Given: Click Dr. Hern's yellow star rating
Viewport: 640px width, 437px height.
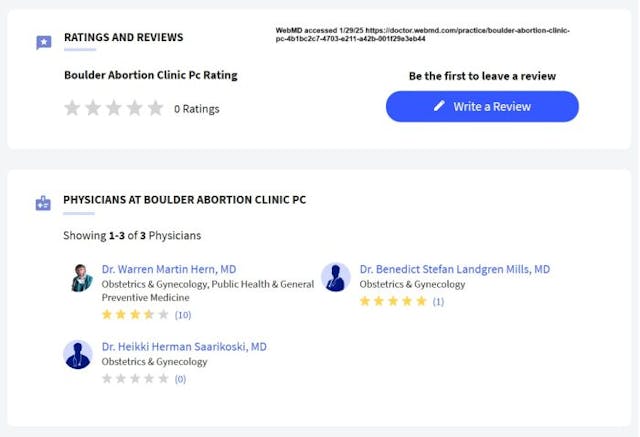Looking at the screenshot, I should [135, 314].
